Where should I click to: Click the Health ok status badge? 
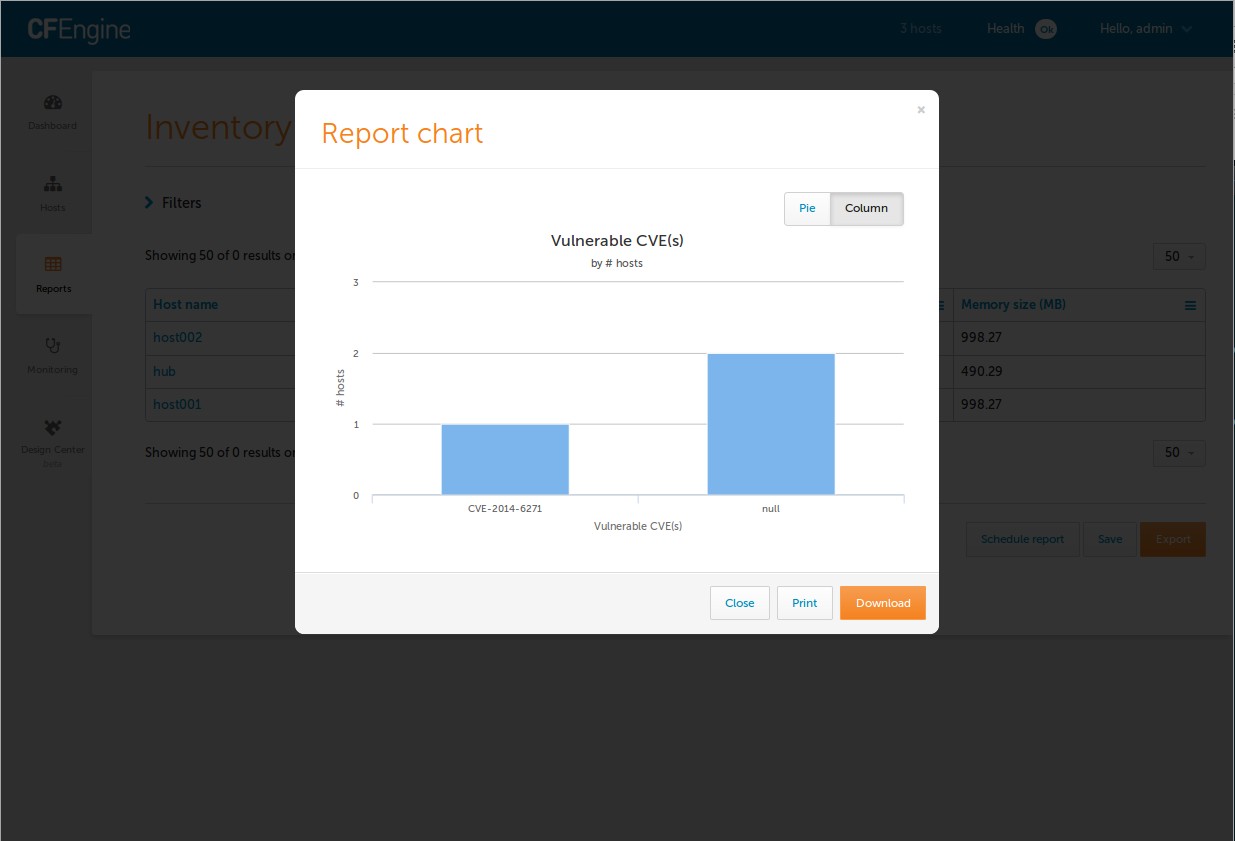(1046, 29)
